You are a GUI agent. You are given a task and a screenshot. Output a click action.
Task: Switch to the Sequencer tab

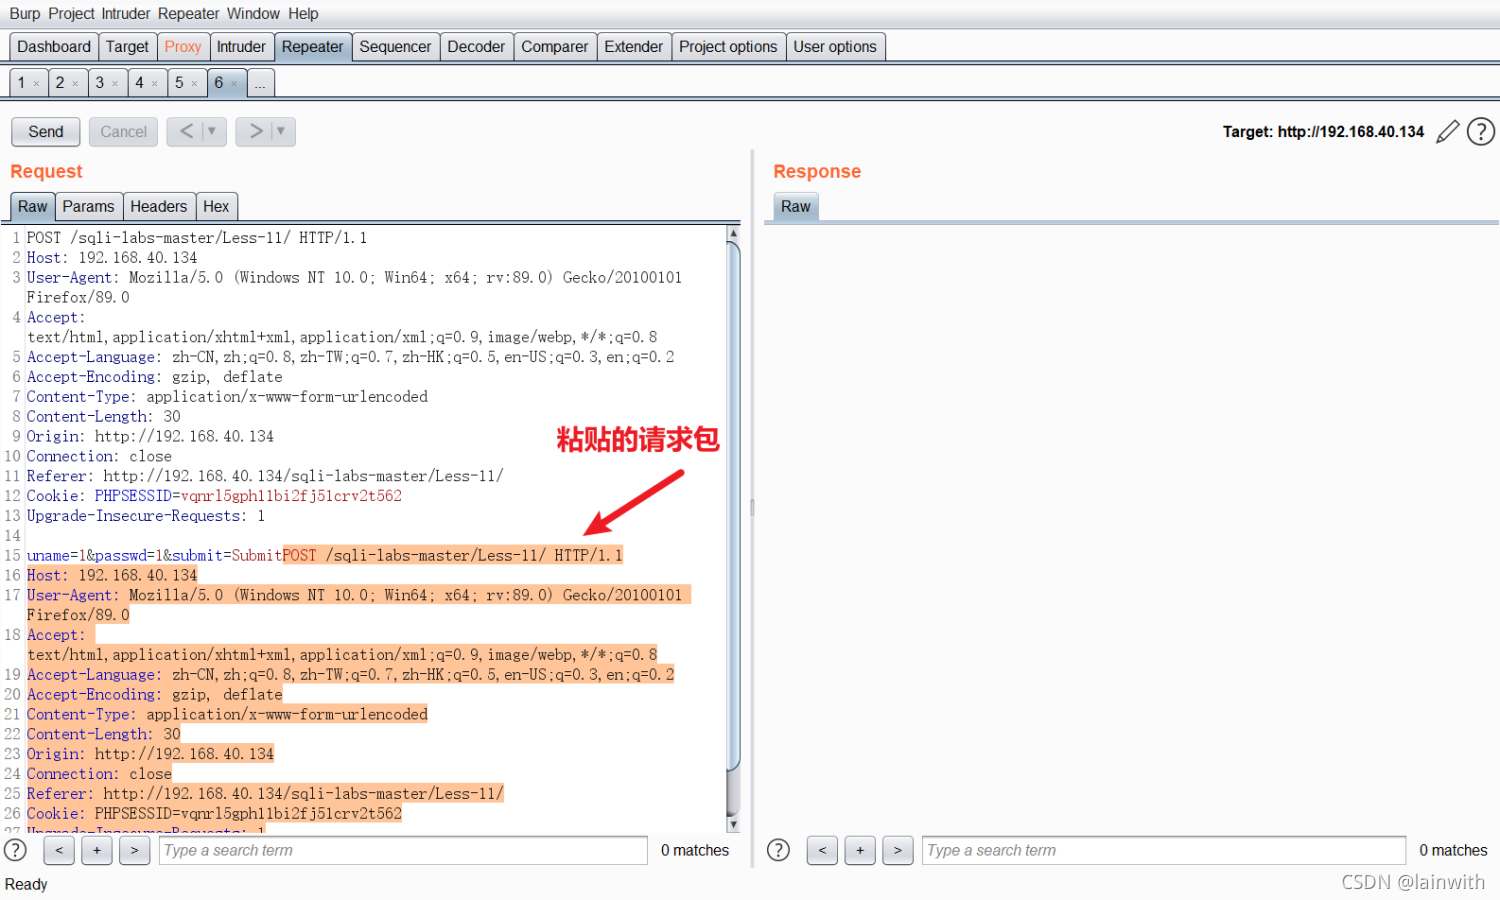[395, 47]
